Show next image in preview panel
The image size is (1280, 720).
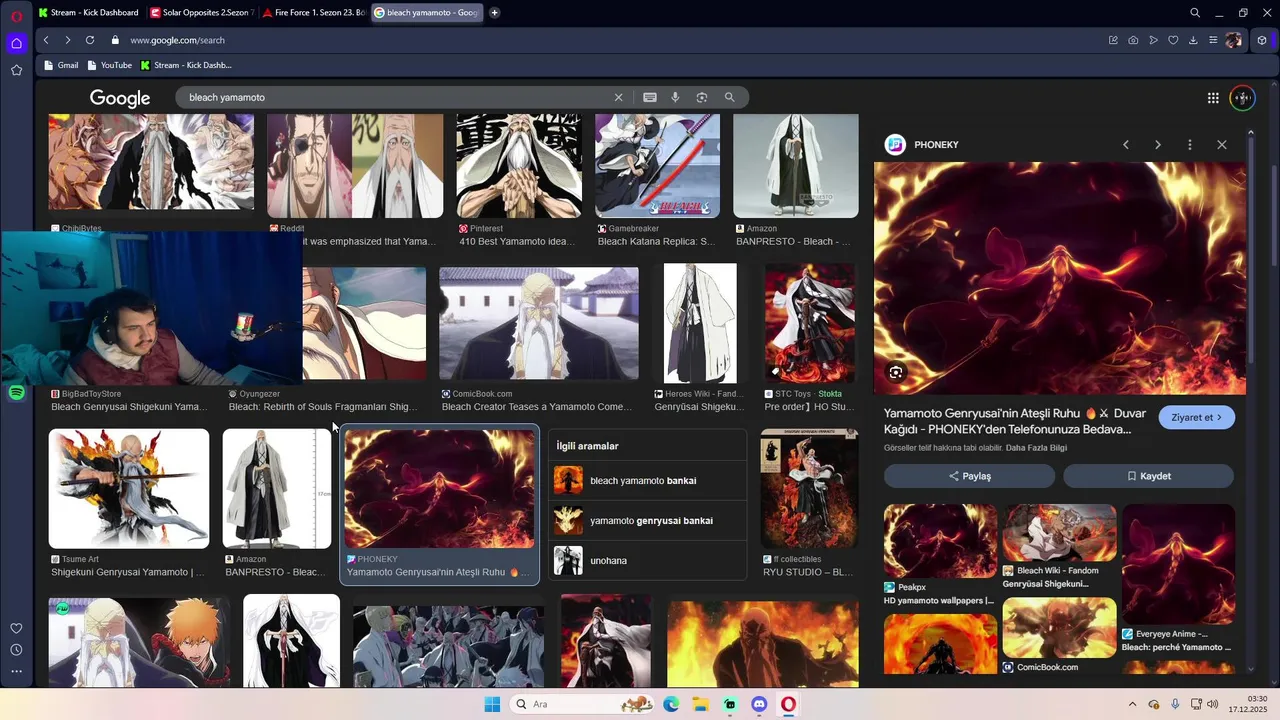tap(1158, 145)
